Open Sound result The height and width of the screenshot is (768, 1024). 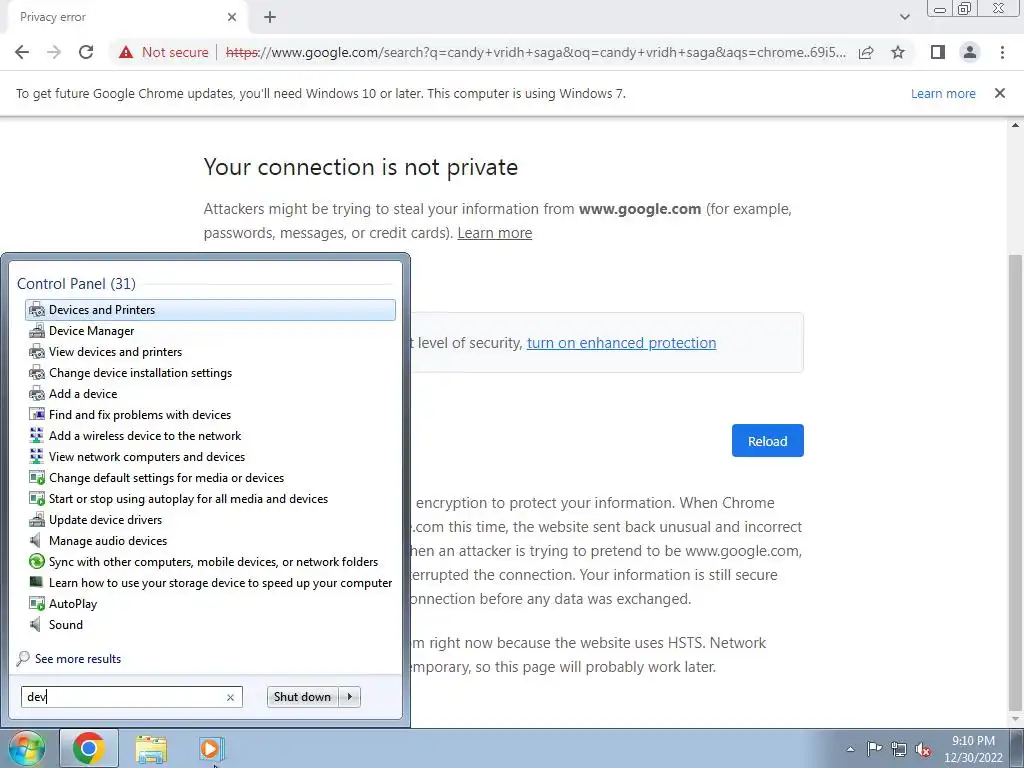pyautogui.click(x=210, y=624)
